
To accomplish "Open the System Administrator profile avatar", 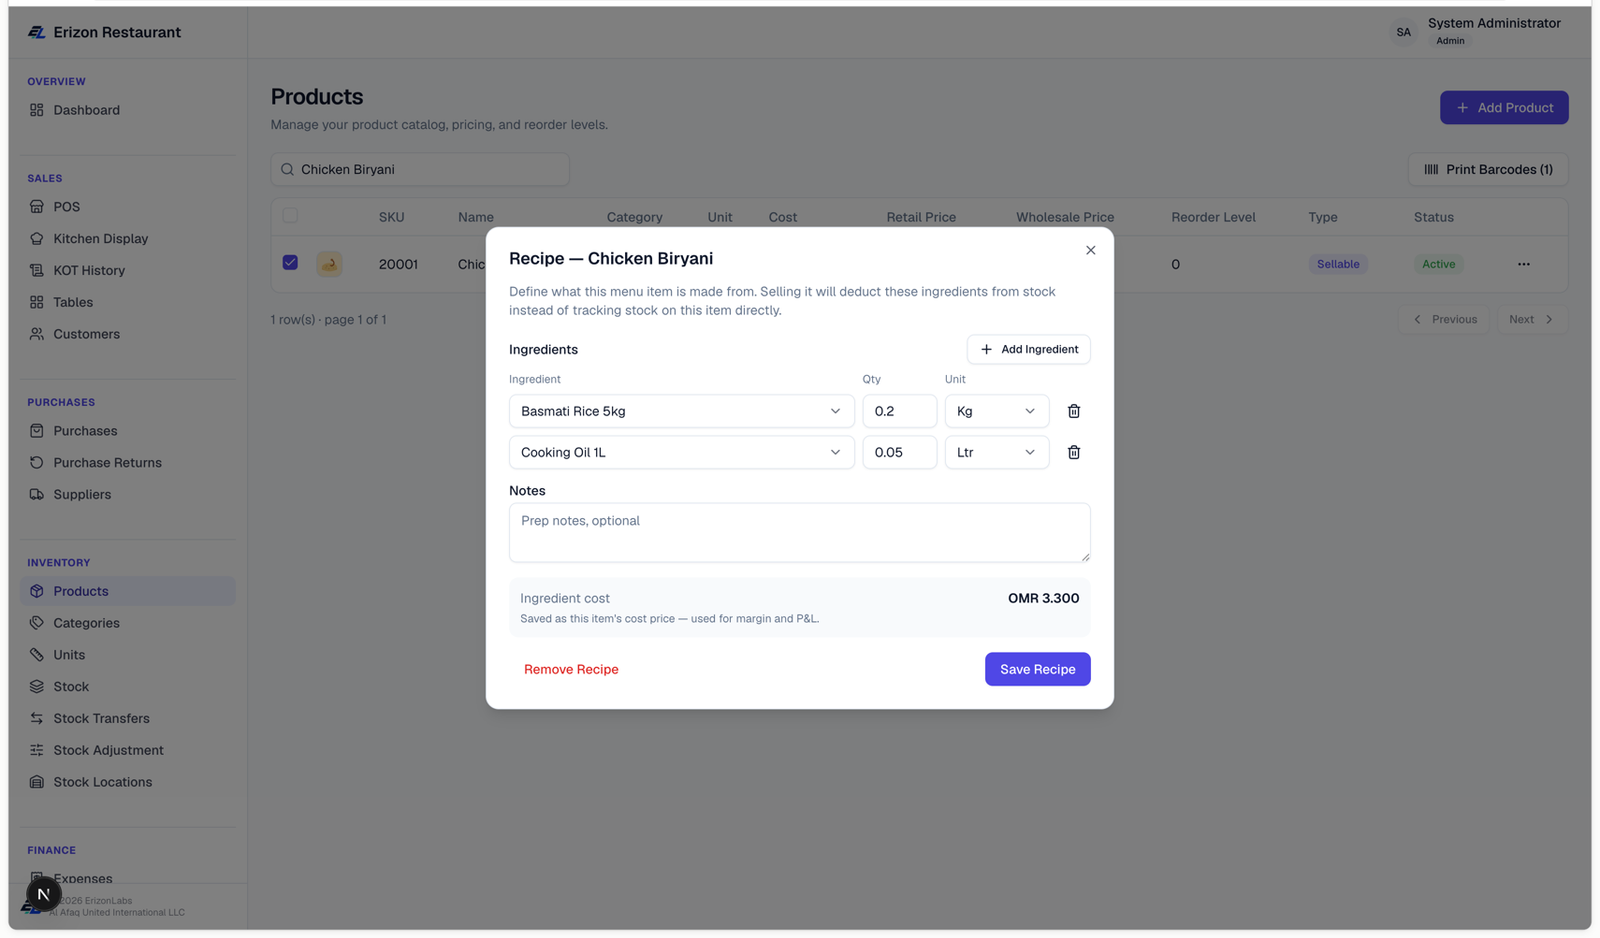I will (x=1404, y=32).
